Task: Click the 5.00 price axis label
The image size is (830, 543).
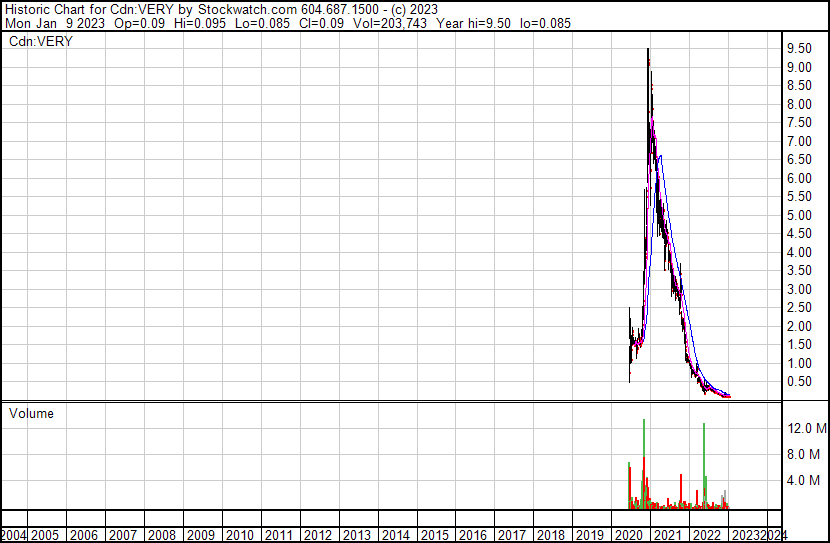Action: coord(799,215)
